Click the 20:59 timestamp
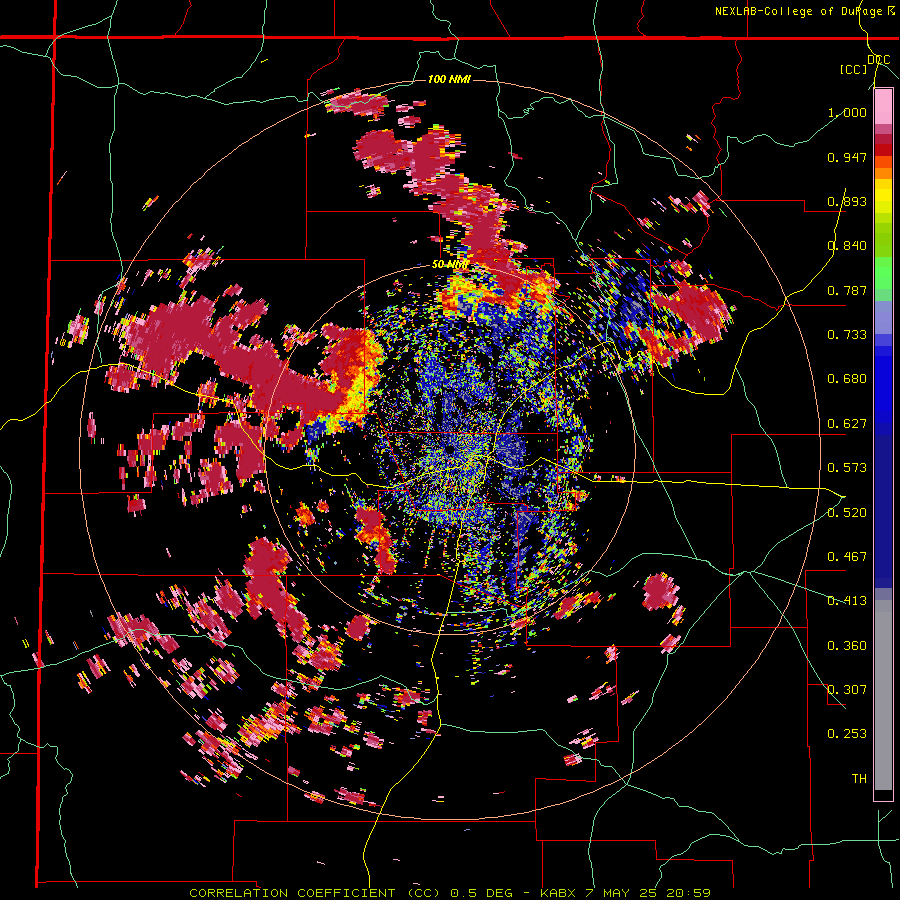900x900 pixels. pos(689,893)
